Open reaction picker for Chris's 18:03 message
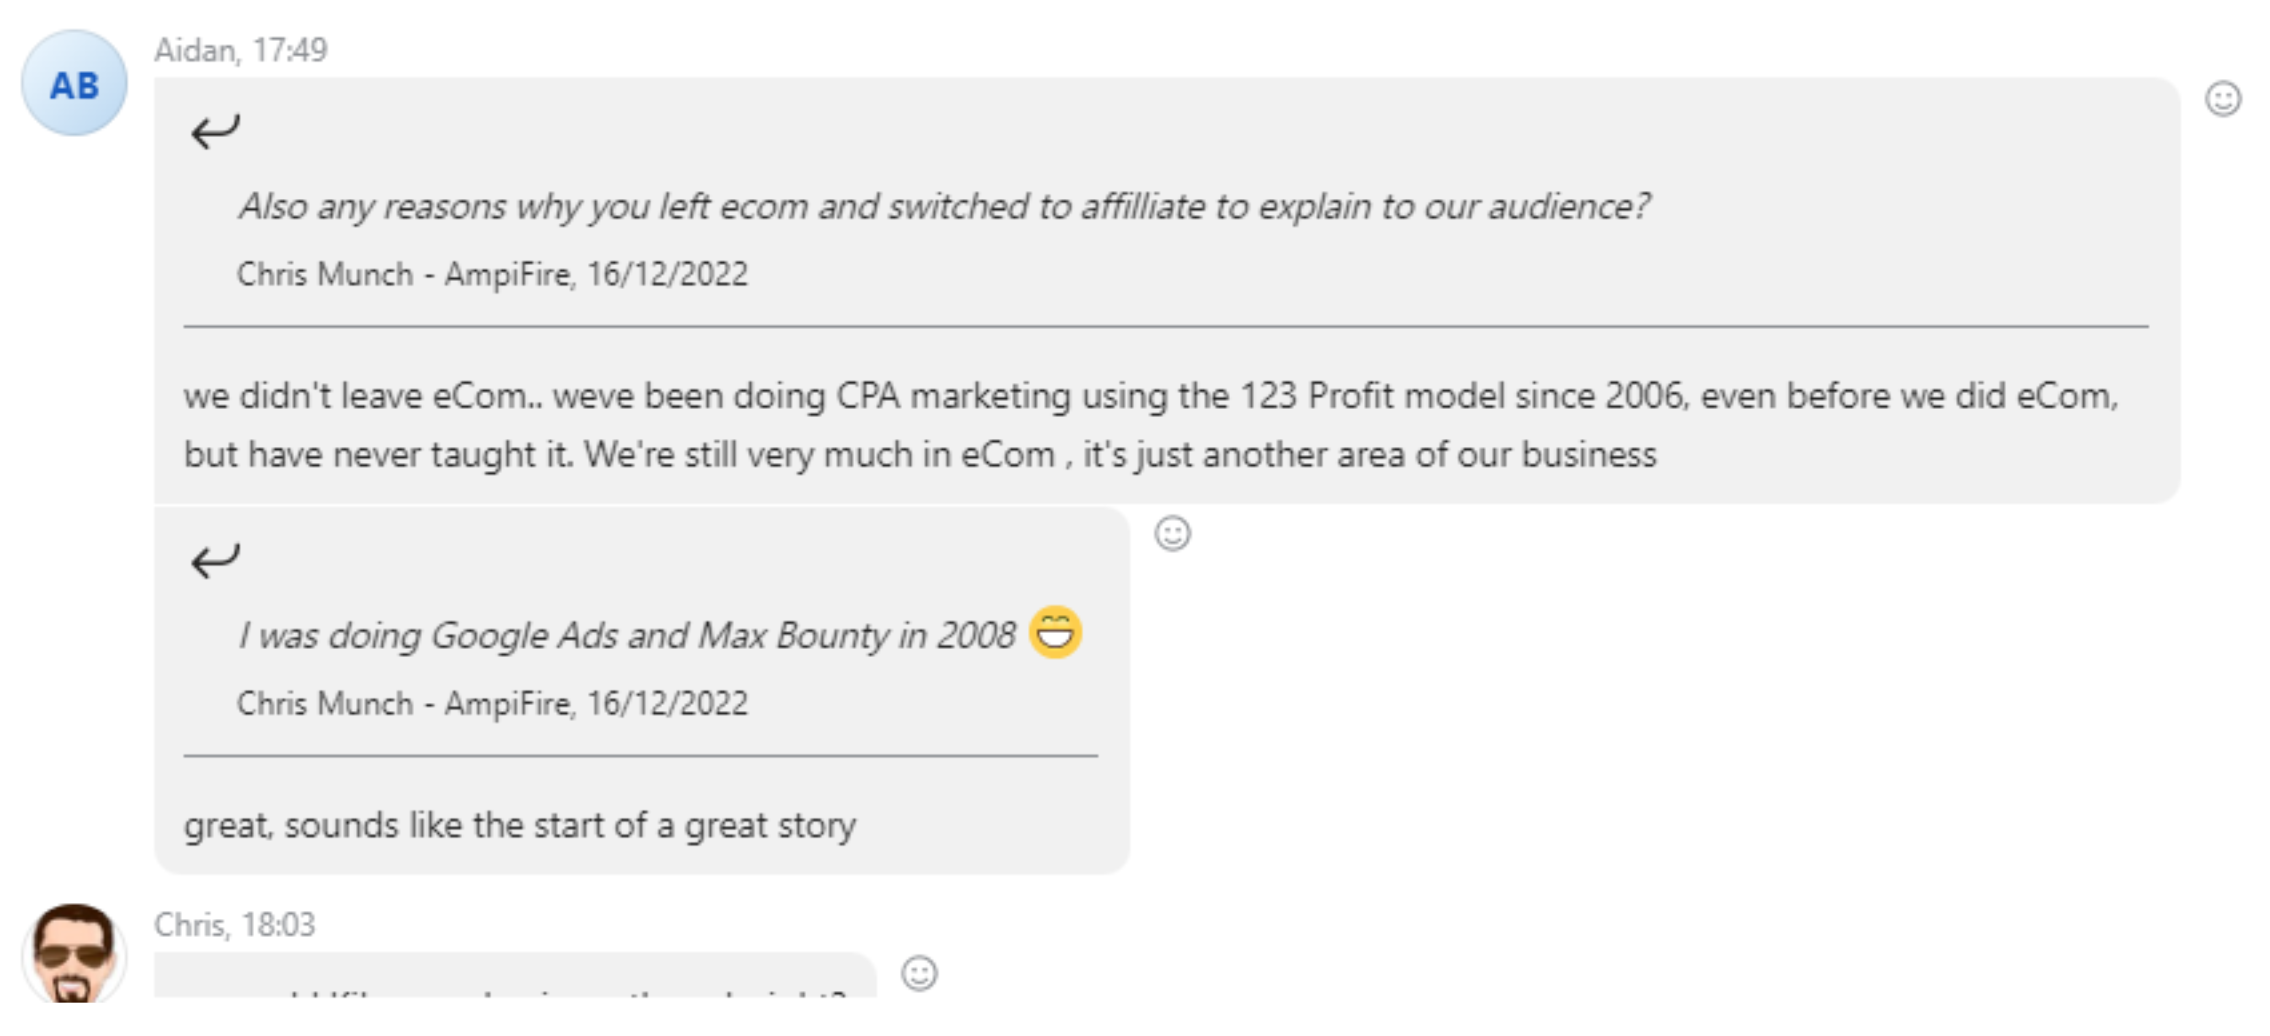2270x1036 pixels. point(919,973)
